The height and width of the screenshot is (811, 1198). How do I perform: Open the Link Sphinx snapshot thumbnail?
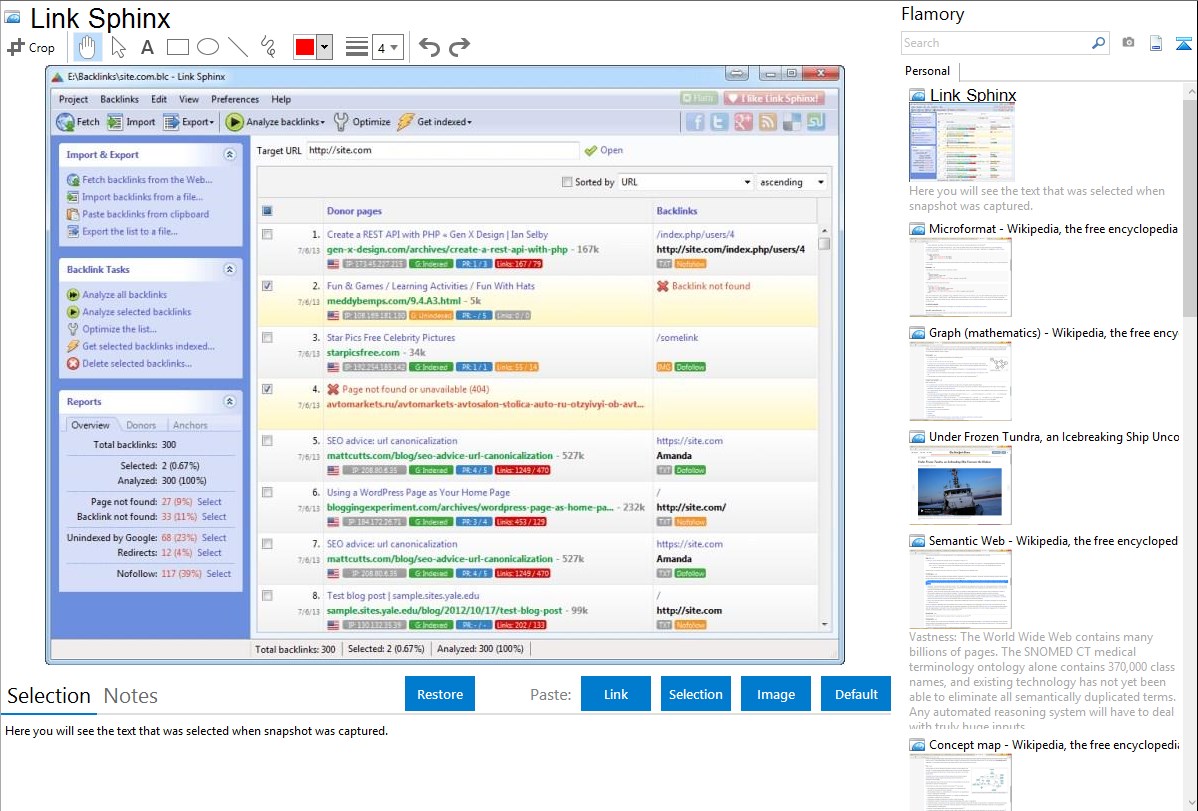click(x=962, y=143)
